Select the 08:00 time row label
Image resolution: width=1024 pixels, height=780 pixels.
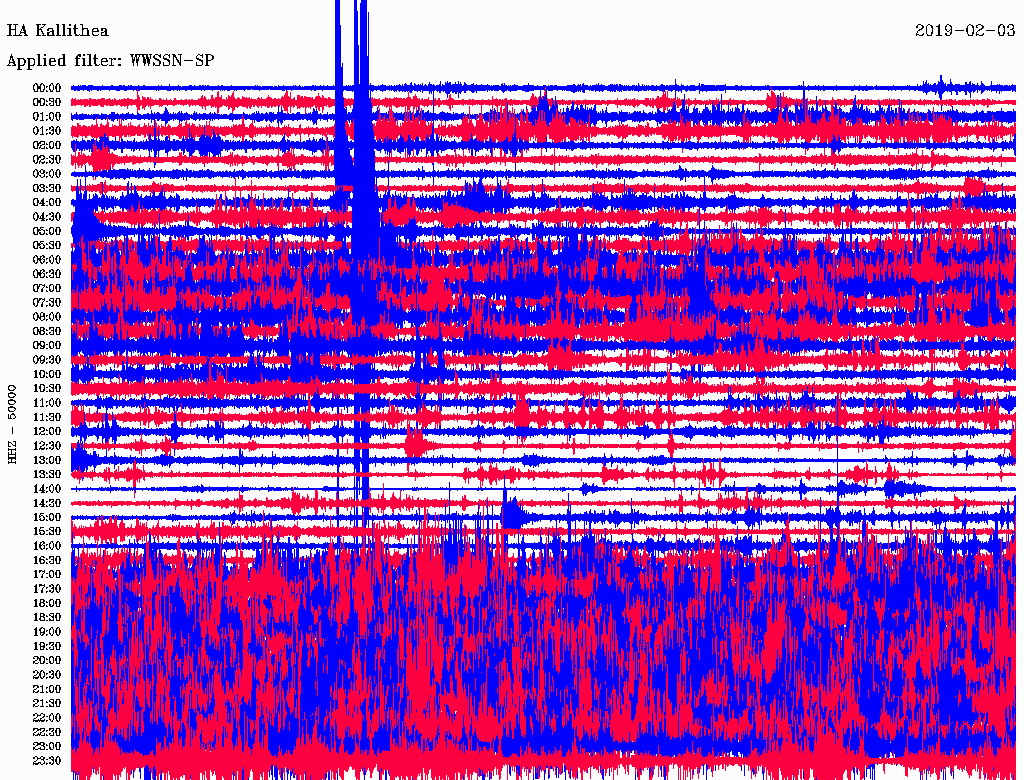pos(47,317)
